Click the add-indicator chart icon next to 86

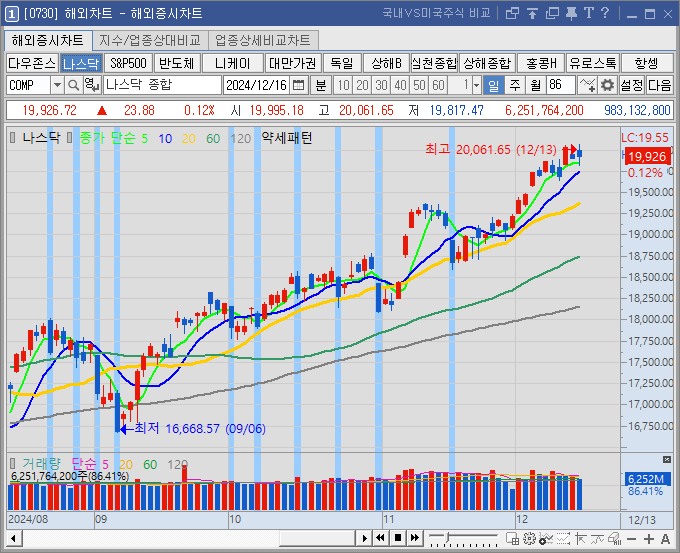tap(588, 85)
